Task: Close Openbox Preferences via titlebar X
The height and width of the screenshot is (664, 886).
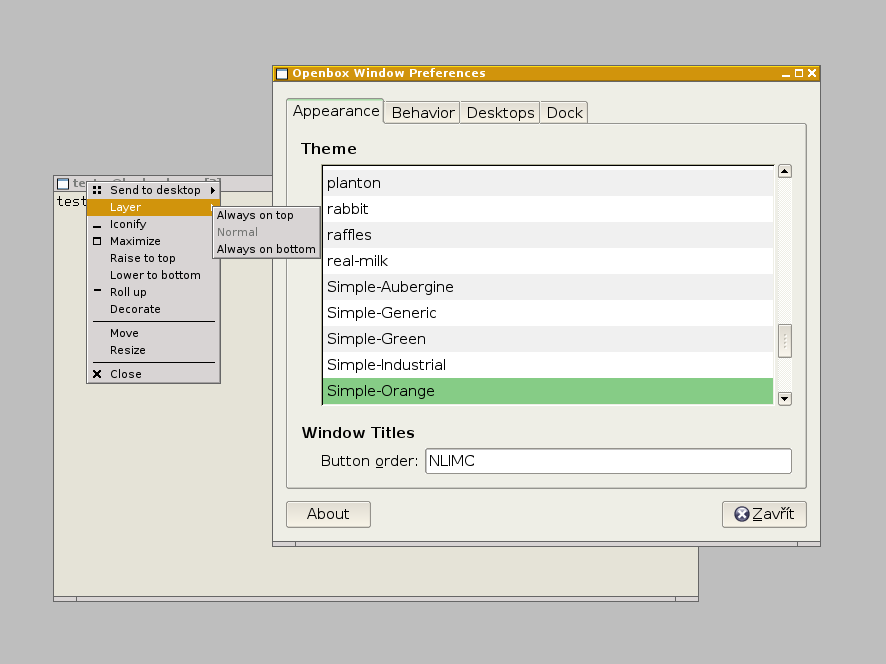Action: pos(812,73)
